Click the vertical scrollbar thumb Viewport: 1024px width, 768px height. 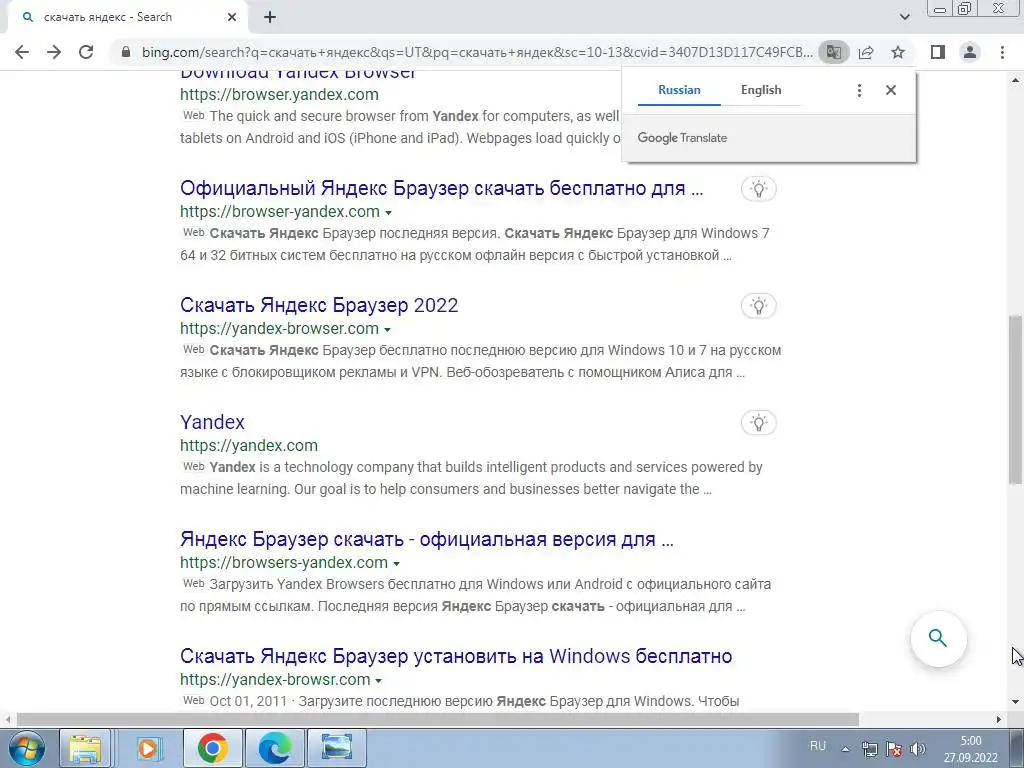(x=1015, y=400)
